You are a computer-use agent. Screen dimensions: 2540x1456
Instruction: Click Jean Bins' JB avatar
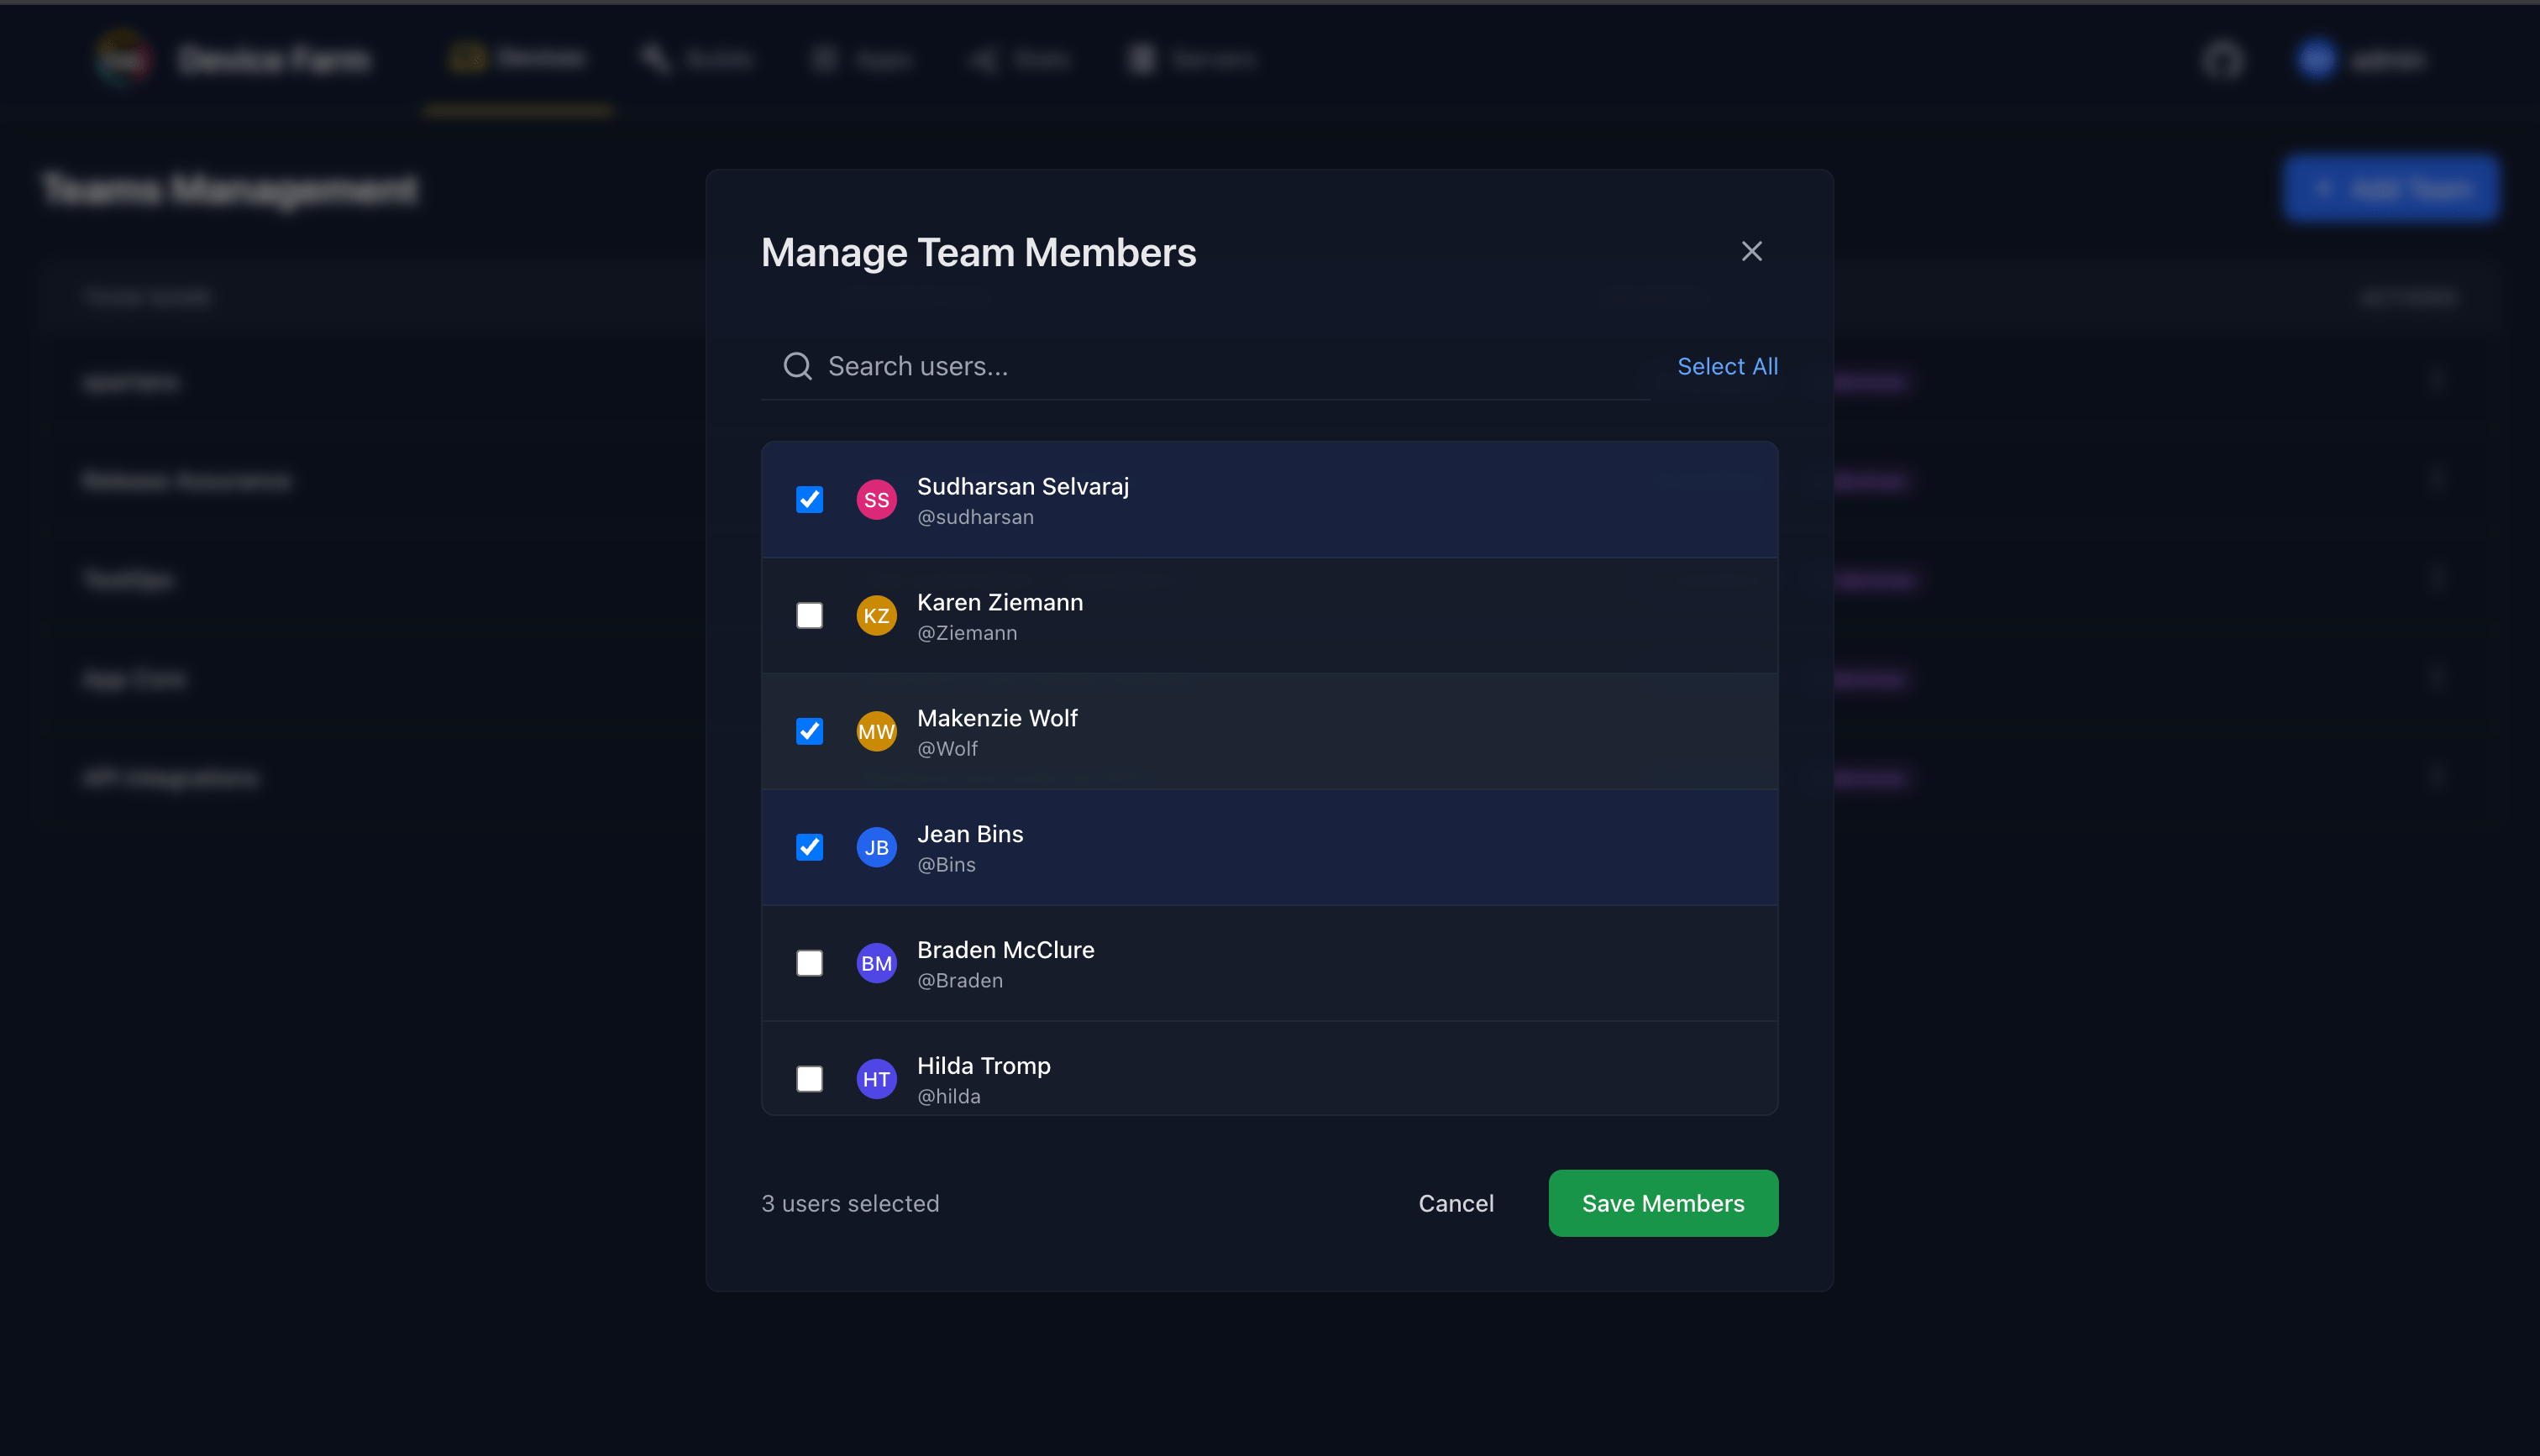tap(876, 847)
